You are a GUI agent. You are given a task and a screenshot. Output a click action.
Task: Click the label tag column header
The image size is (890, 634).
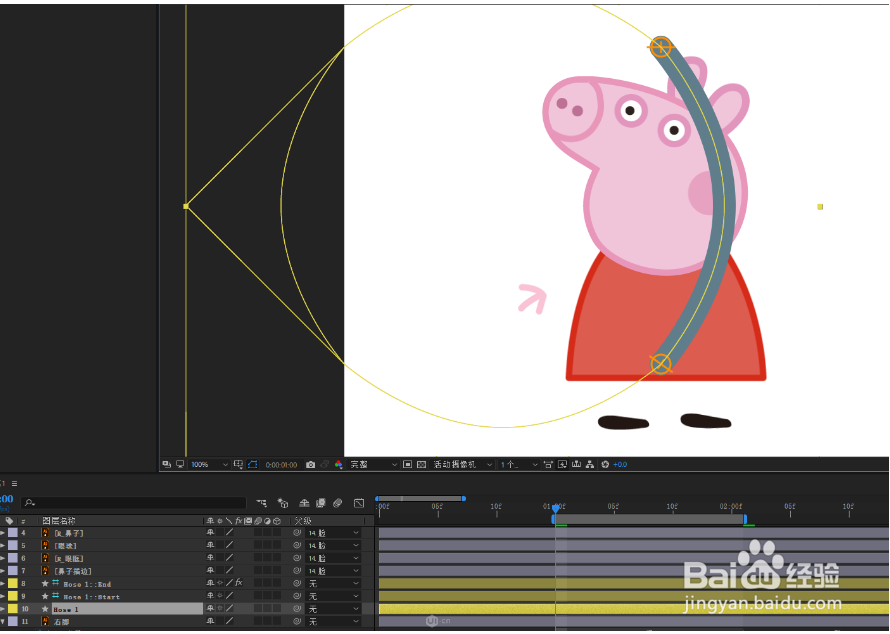point(9,520)
